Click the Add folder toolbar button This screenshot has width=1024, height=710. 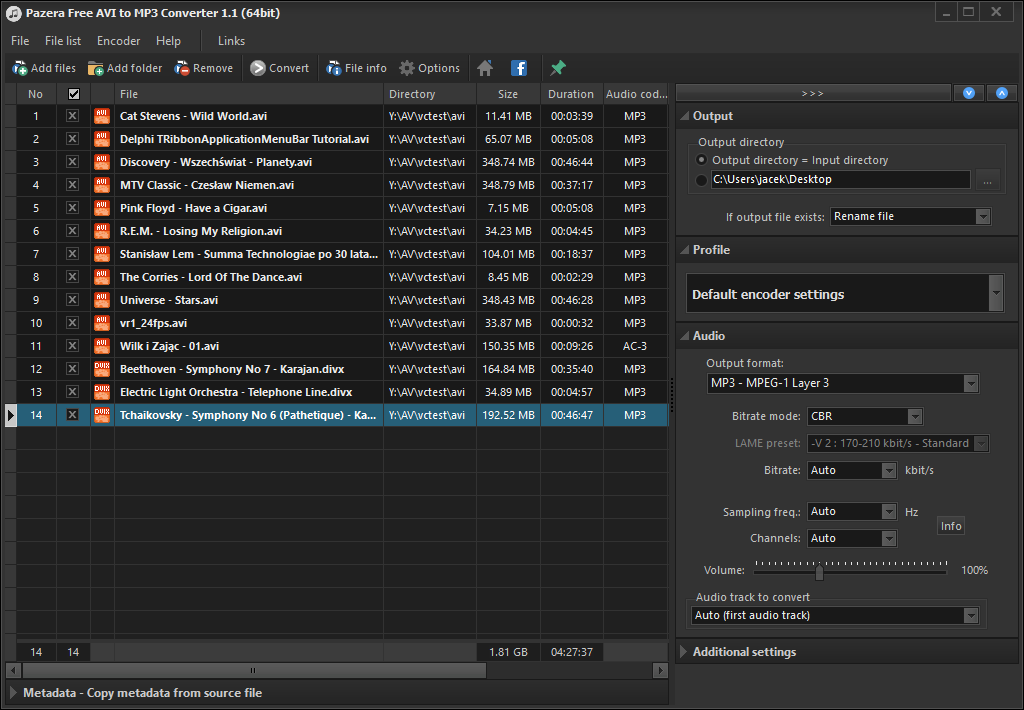point(125,68)
